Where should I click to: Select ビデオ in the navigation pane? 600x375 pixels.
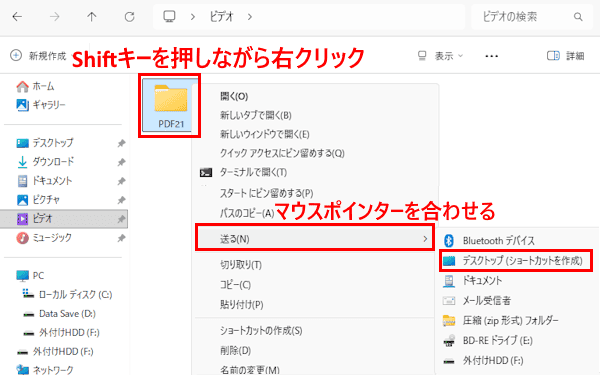point(64,219)
